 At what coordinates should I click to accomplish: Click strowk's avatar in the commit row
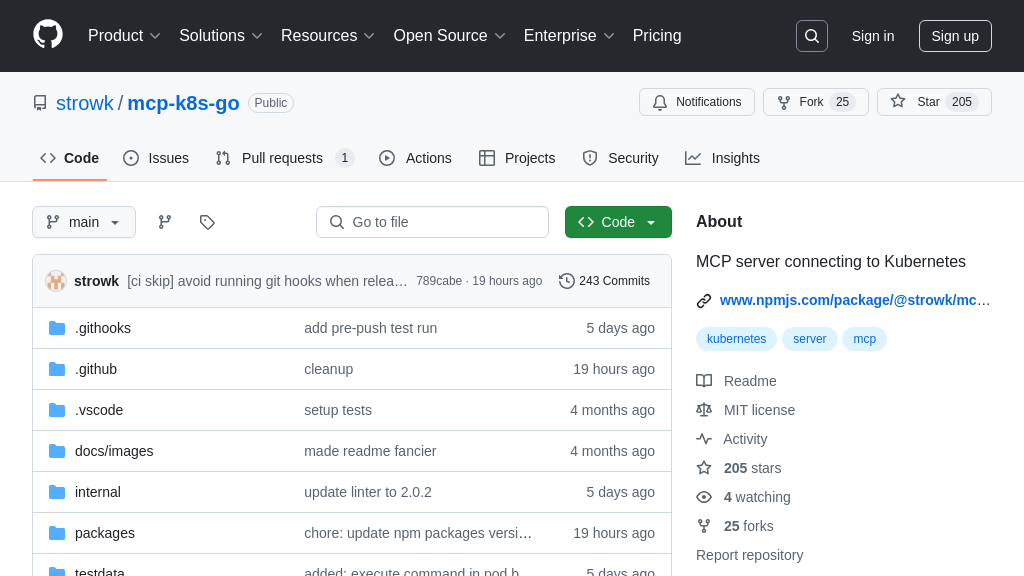click(x=56, y=281)
